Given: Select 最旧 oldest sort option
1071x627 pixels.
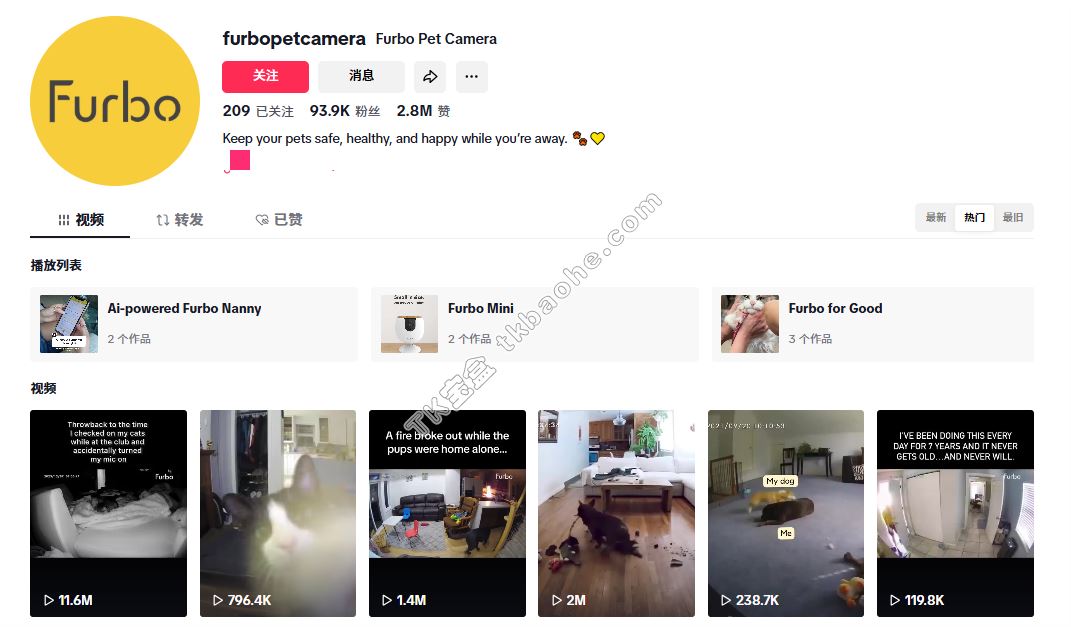Looking at the screenshot, I should click(1013, 218).
